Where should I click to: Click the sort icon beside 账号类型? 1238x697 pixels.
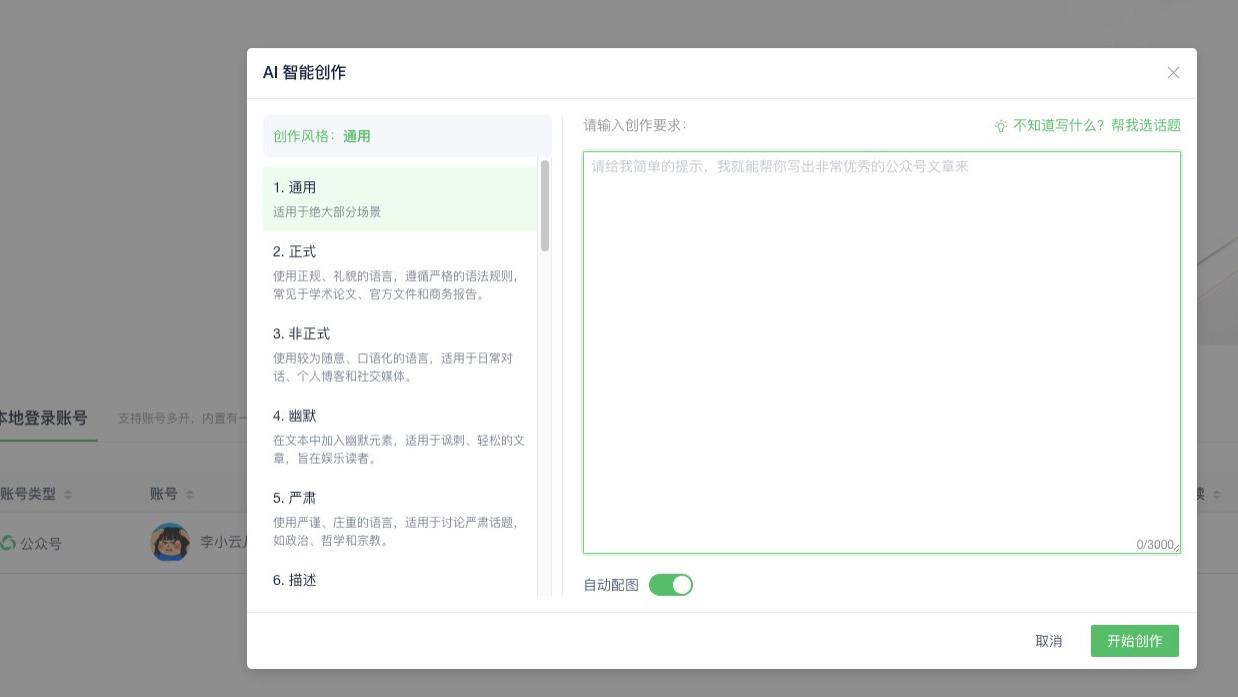[x=68, y=493]
